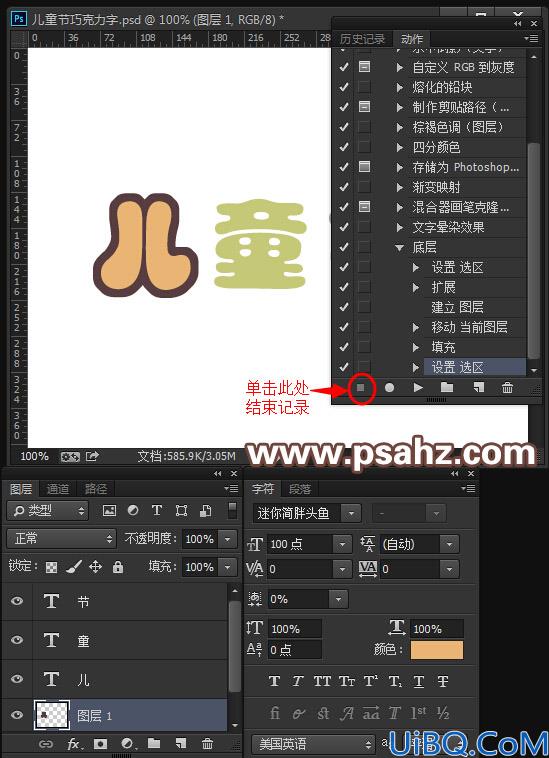This screenshot has width=549, height=758.
Task: Open 美国英语 language dropdown
Action: coord(314,743)
